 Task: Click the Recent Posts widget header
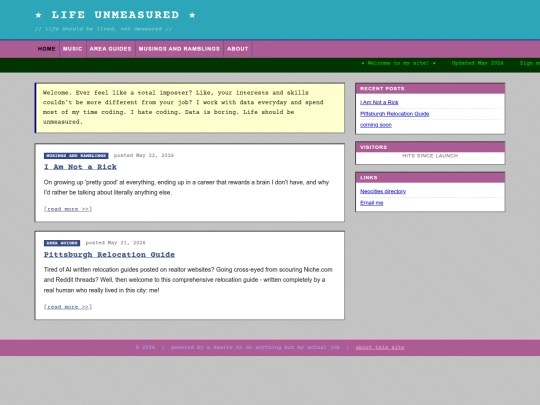430,89
